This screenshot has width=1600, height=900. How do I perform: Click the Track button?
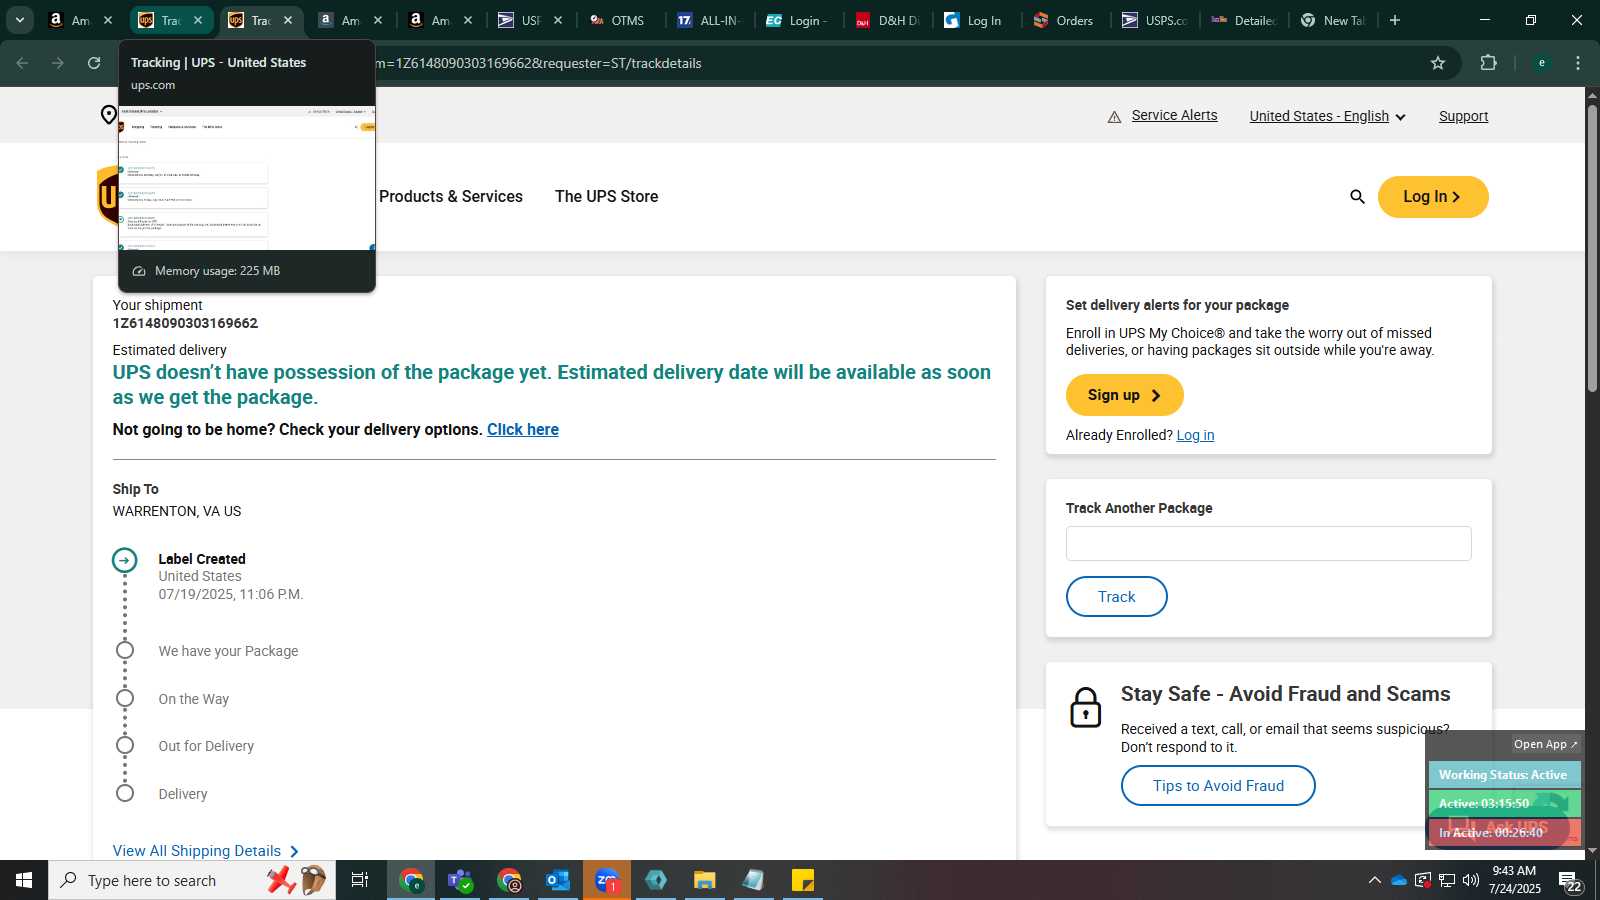click(1117, 597)
